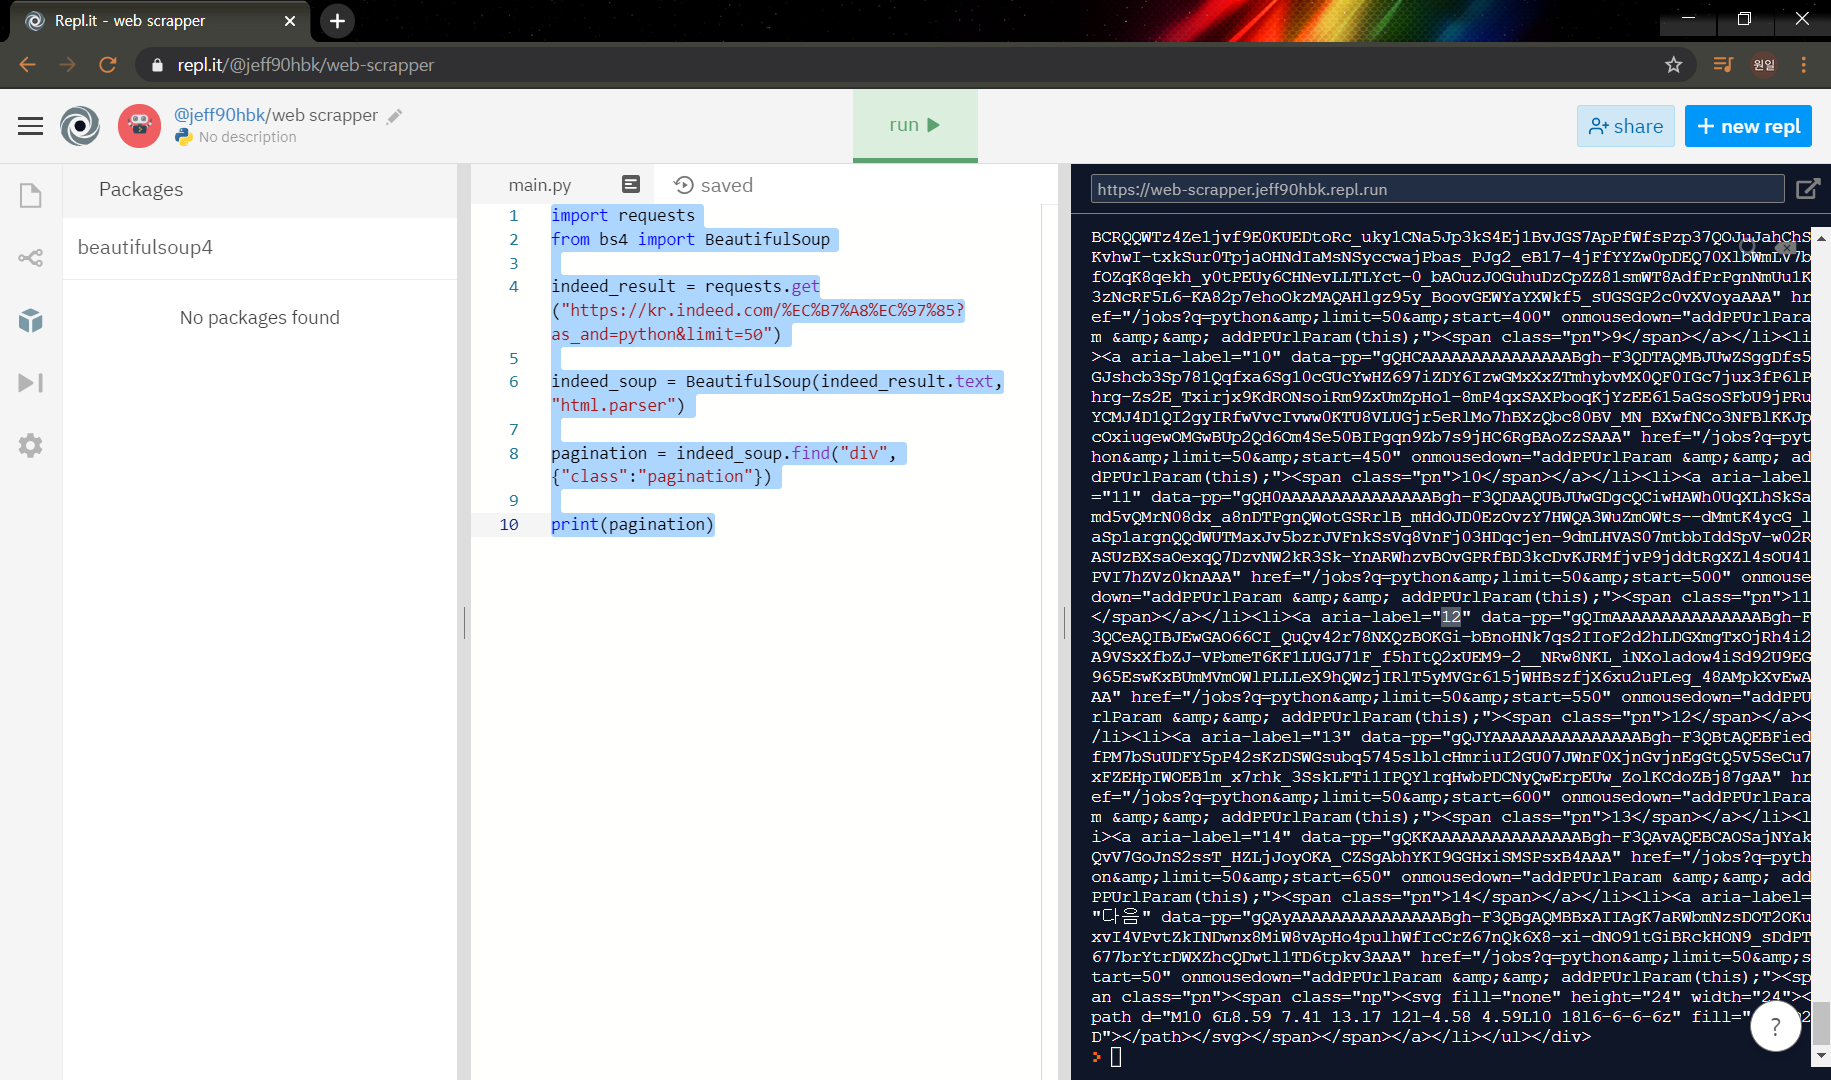Bookmark this page with star icon

click(1673, 65)
